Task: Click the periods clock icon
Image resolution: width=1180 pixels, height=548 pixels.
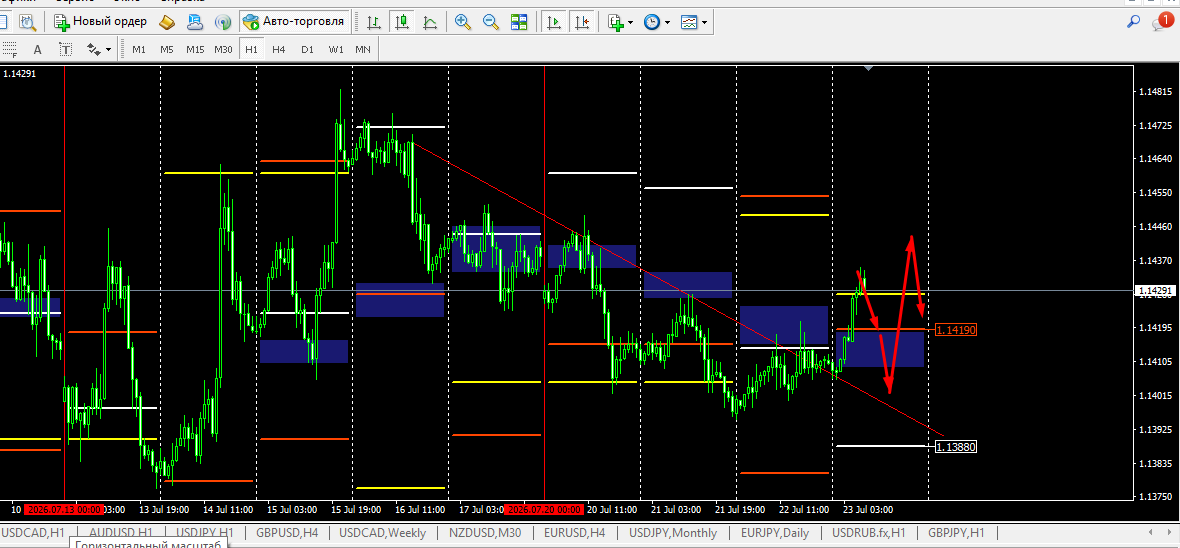Action: [x=651, y=23]
